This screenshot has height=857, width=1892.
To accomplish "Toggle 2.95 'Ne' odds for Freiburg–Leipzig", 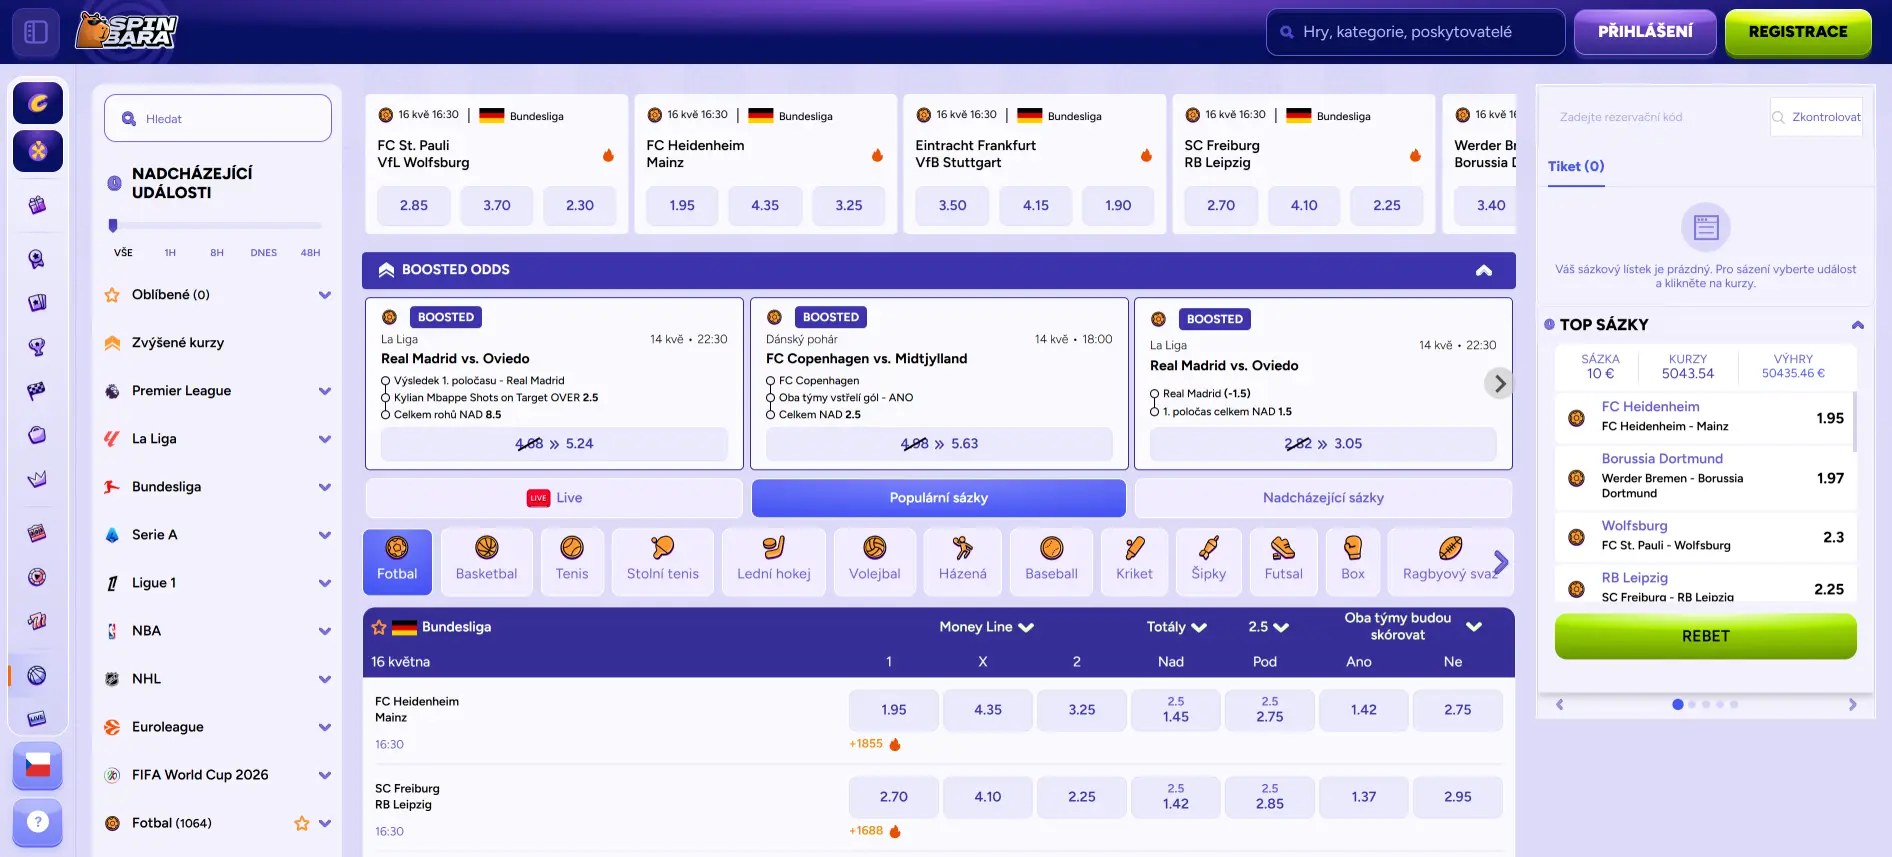I will pyautogui.click(x=1458, y=797).
